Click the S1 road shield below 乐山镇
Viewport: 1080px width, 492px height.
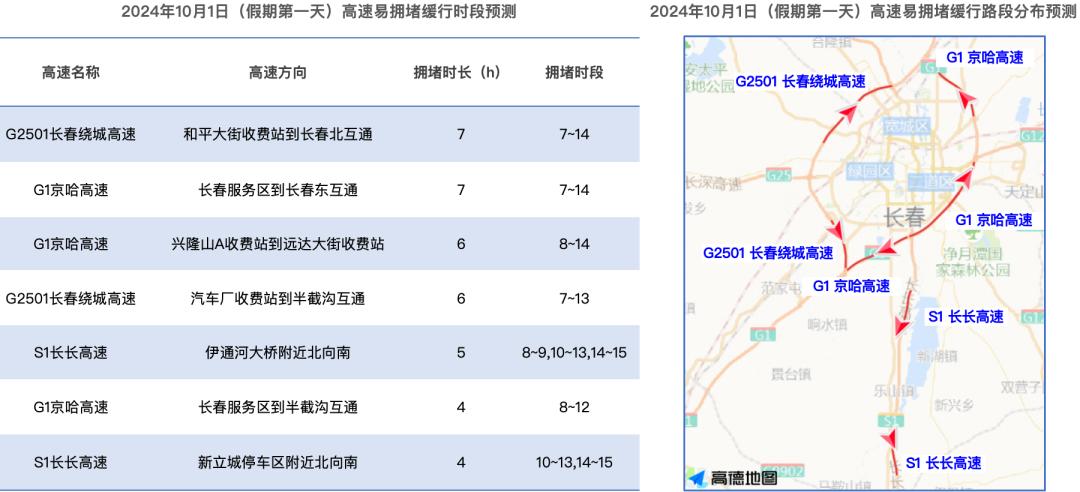pos(892,420)
